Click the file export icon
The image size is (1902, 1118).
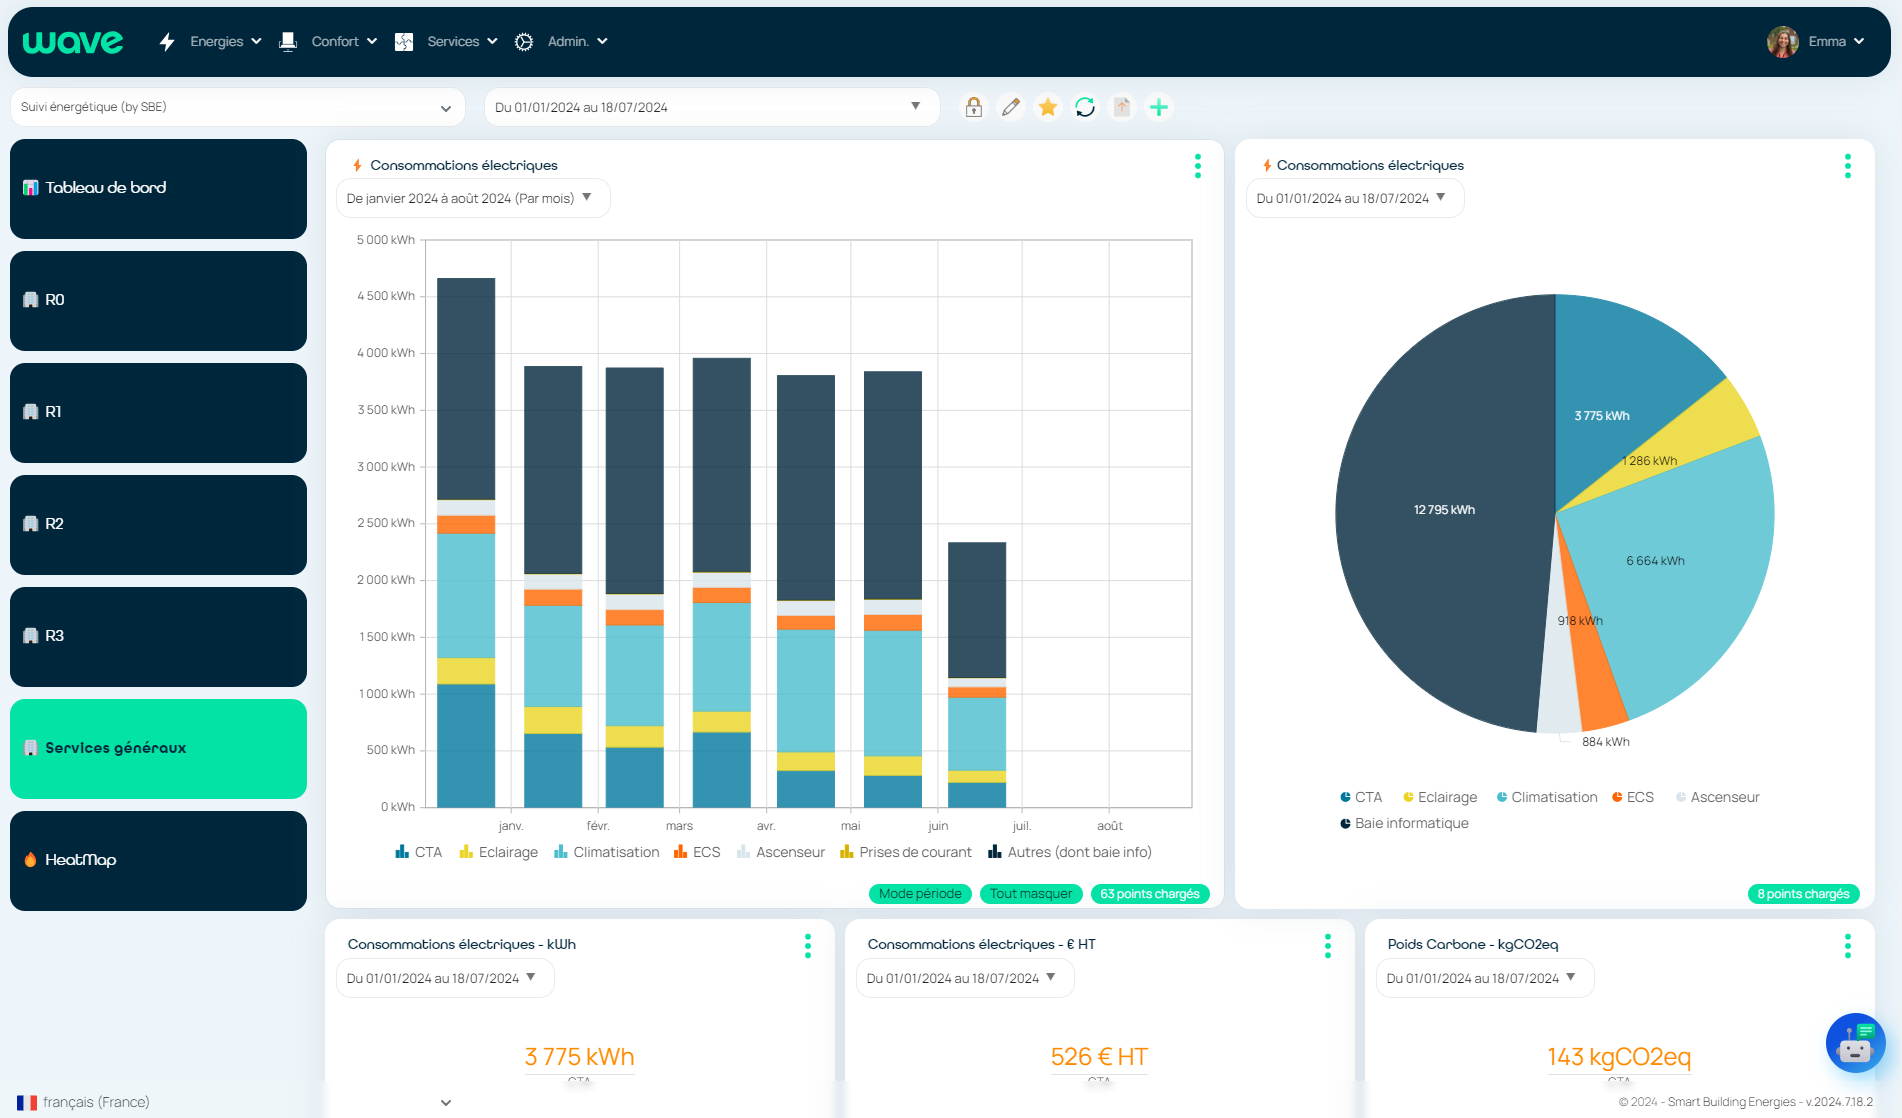pos(1122,107)
